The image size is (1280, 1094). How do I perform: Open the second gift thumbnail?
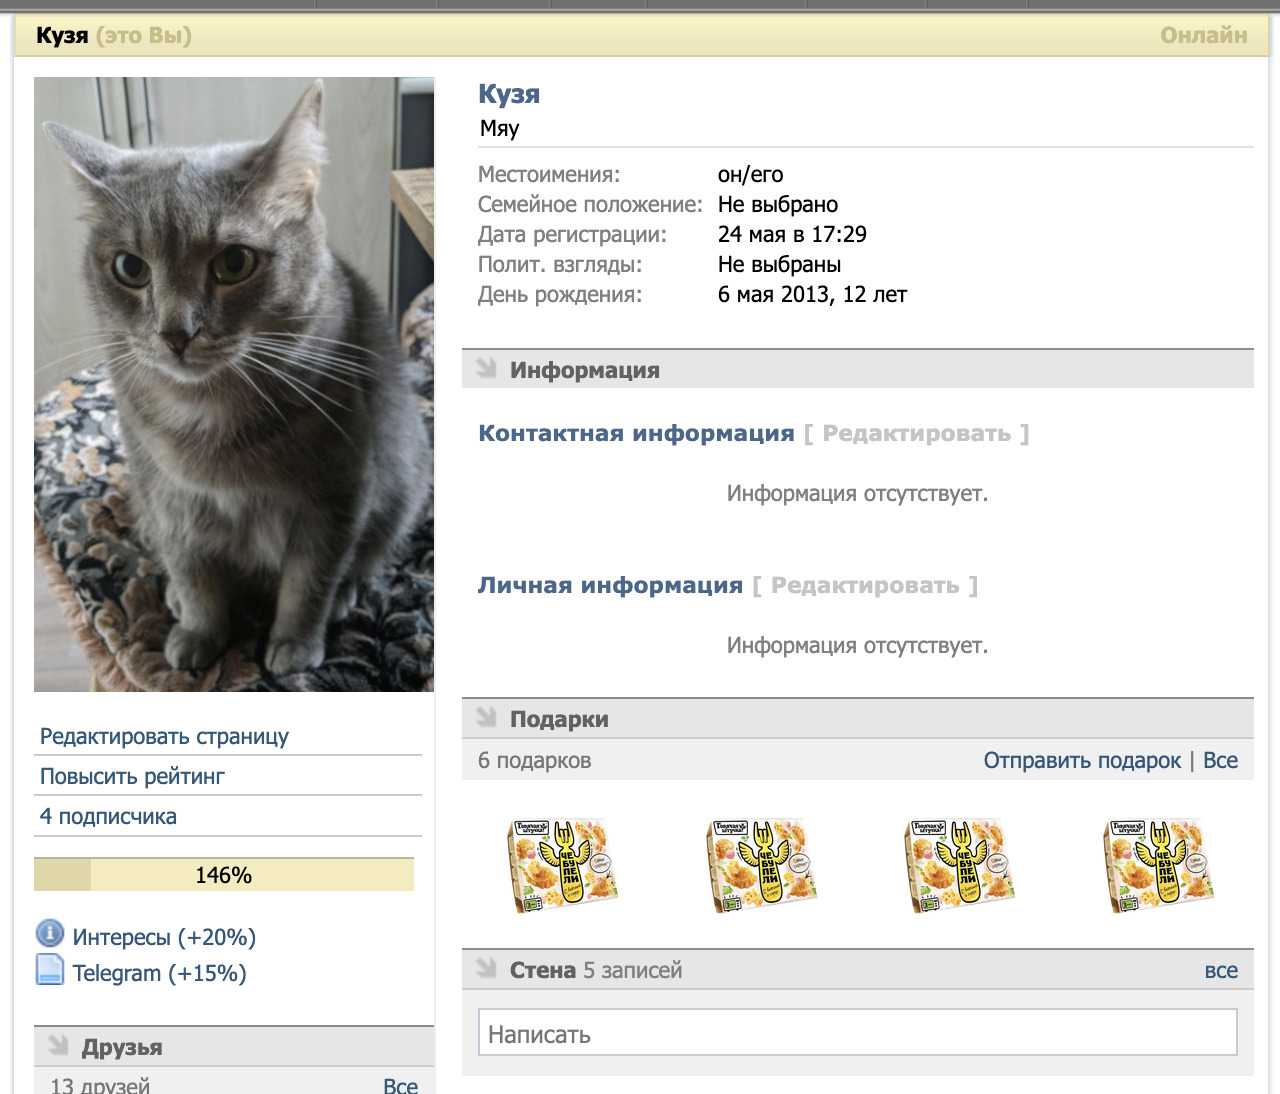761,865
